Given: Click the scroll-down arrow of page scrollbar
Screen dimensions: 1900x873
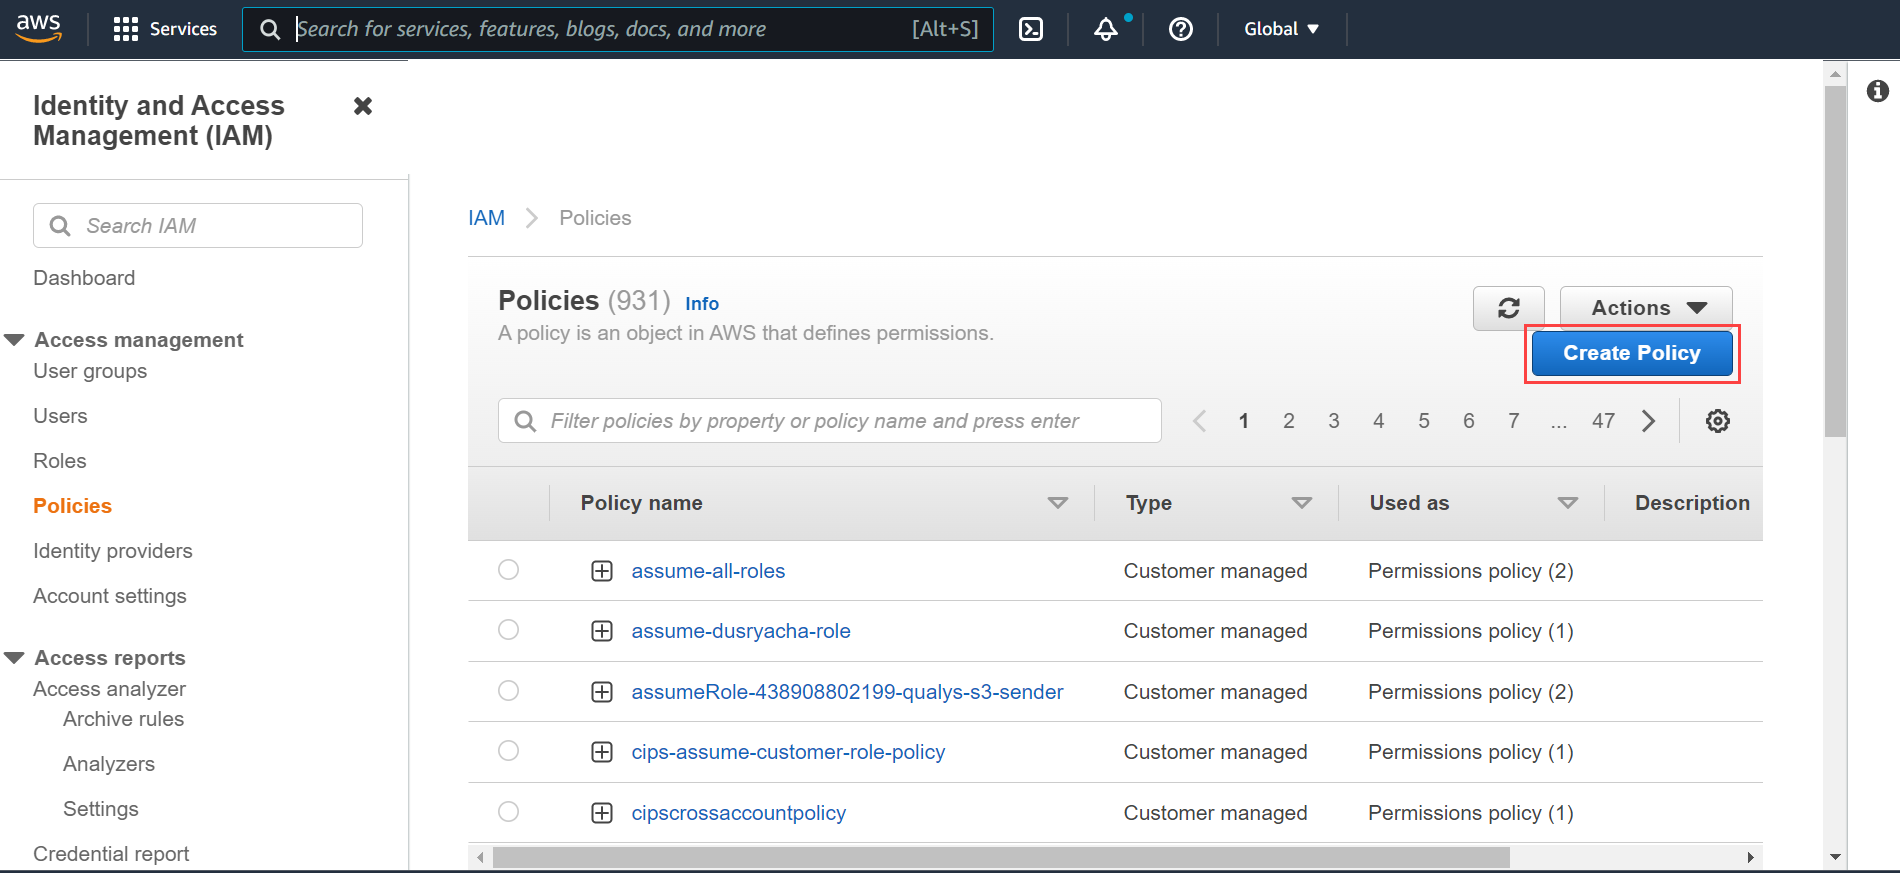Looking at the screenshot, I should (1835, 857).
